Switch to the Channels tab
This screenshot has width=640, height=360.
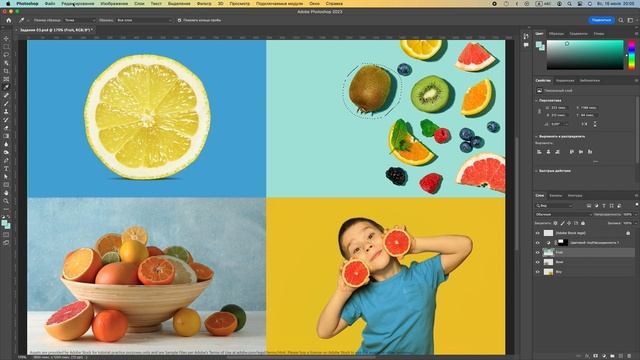(x=556, y=196)
